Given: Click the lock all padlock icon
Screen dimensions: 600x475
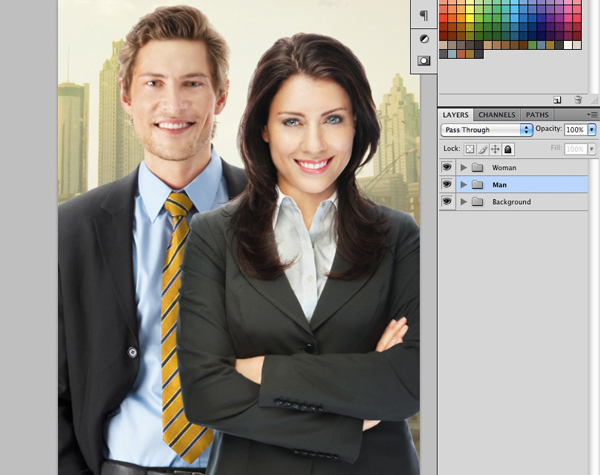Looking at the screenshot, I should [508, 149].
